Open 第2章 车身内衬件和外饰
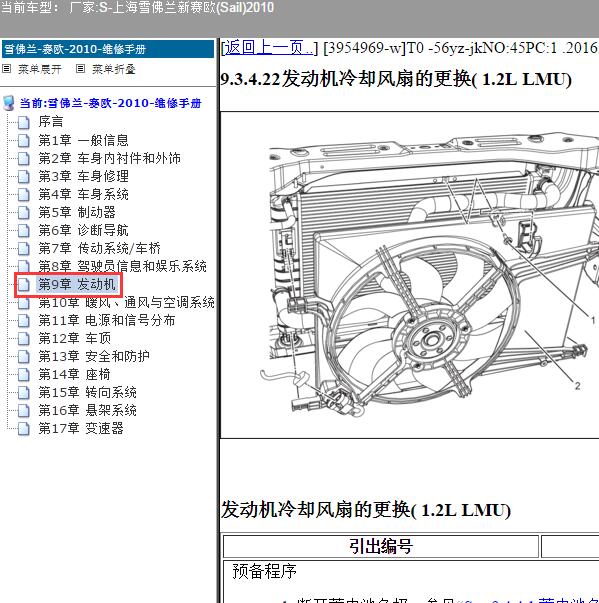The image size is (599, 603). pos(110,158)
